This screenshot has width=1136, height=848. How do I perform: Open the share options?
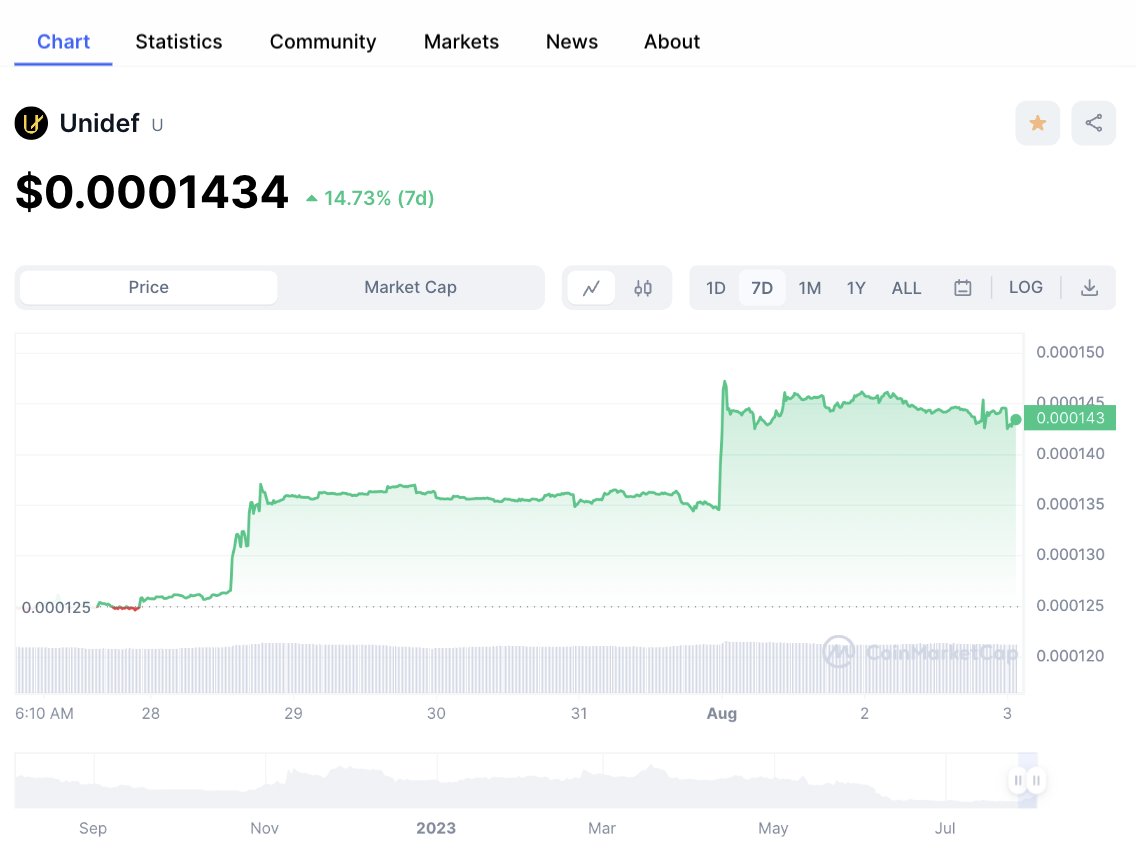1093,122
